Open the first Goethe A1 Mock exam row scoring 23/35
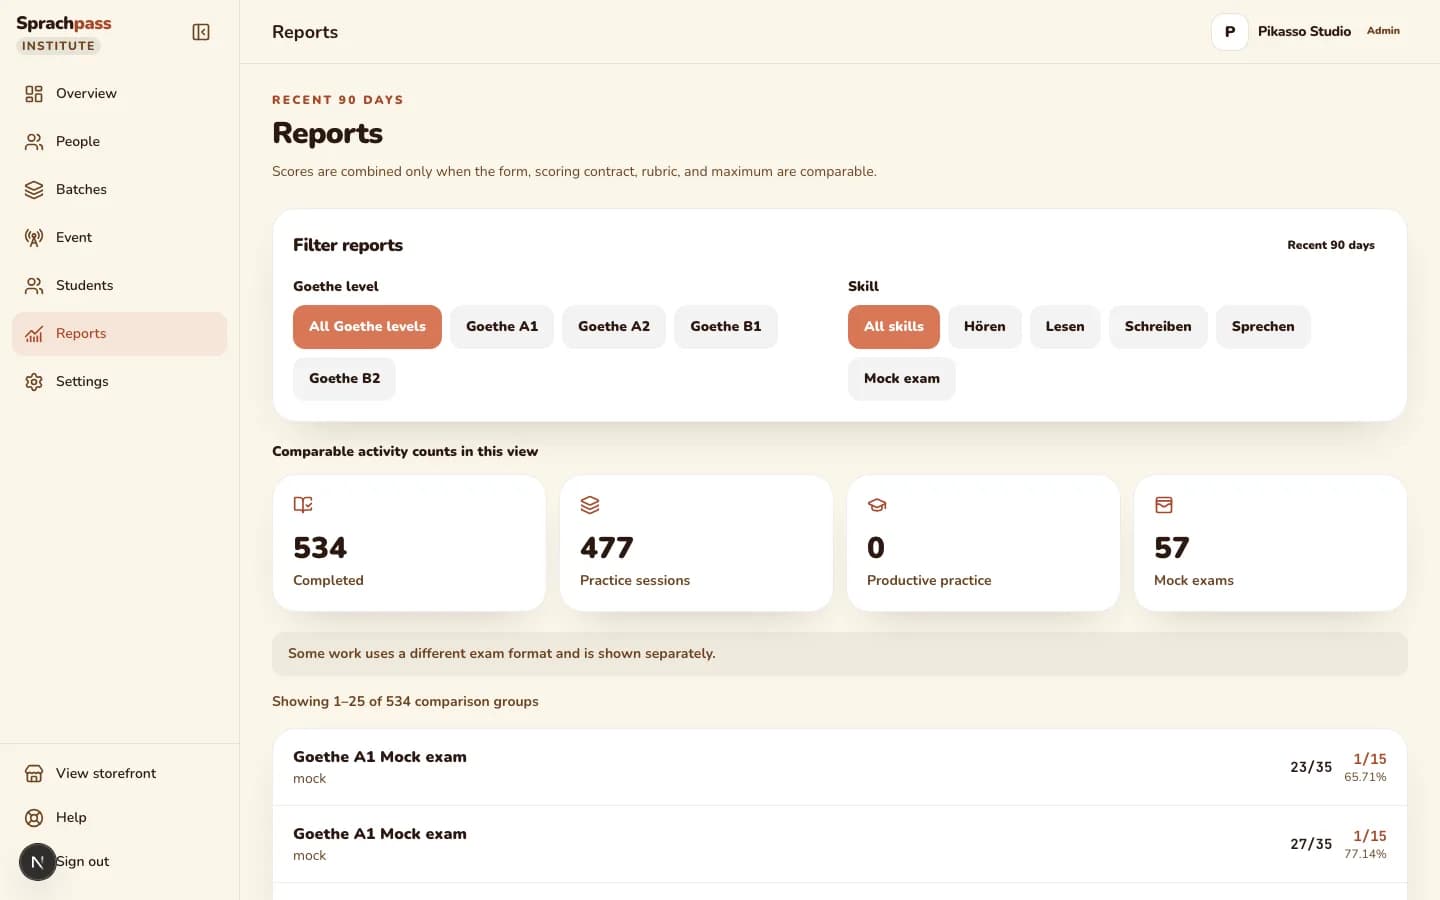 pos(840,768)
